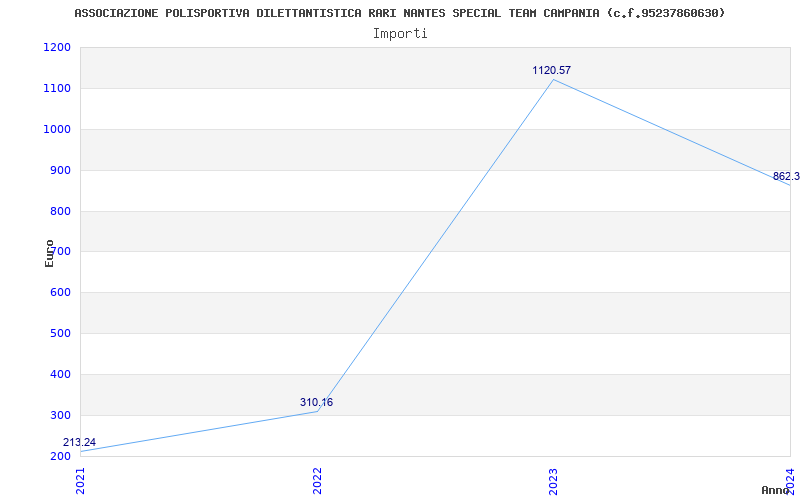Viewport: 800px width, 500px height.
Task: Click the 1120.57 data label
Action: 552,70
